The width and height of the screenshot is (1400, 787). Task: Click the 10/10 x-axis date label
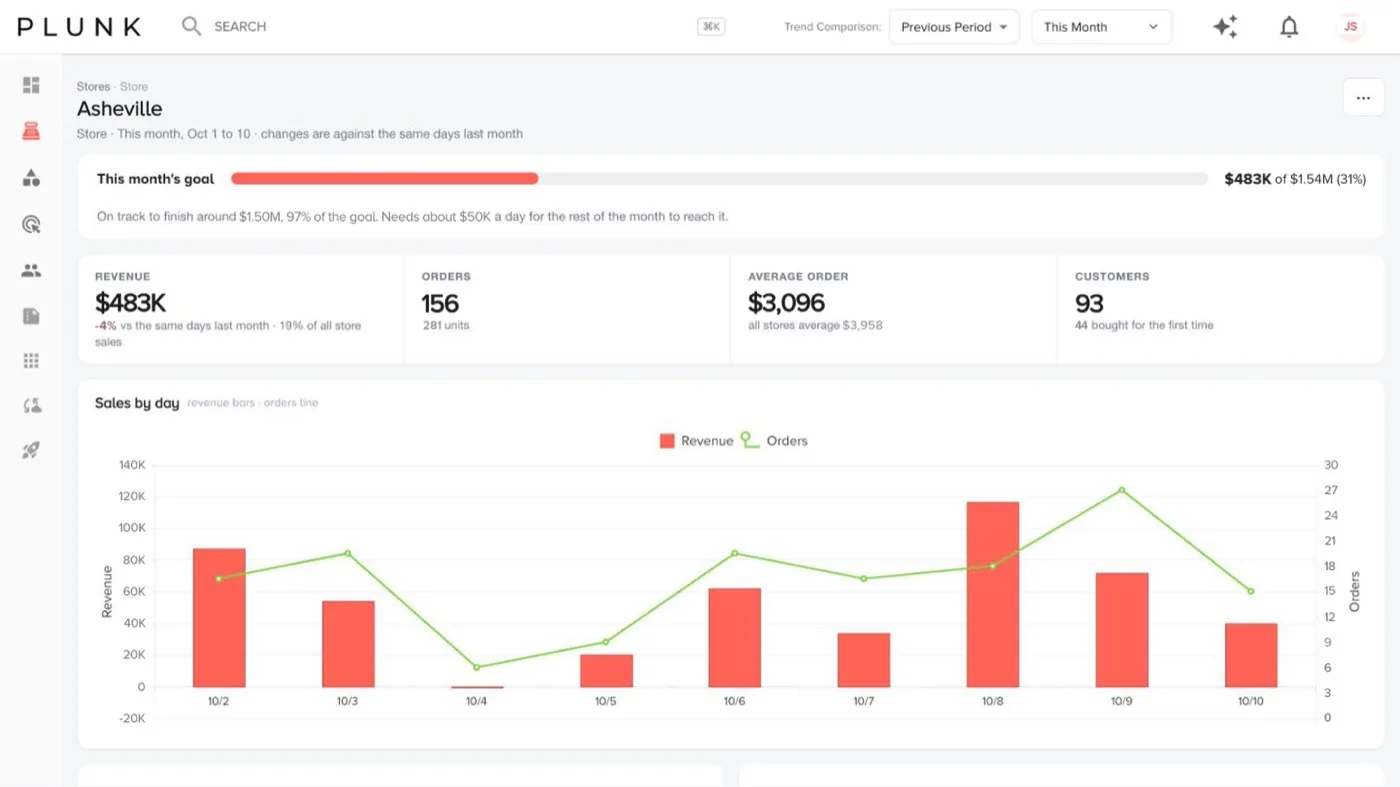1250,701
